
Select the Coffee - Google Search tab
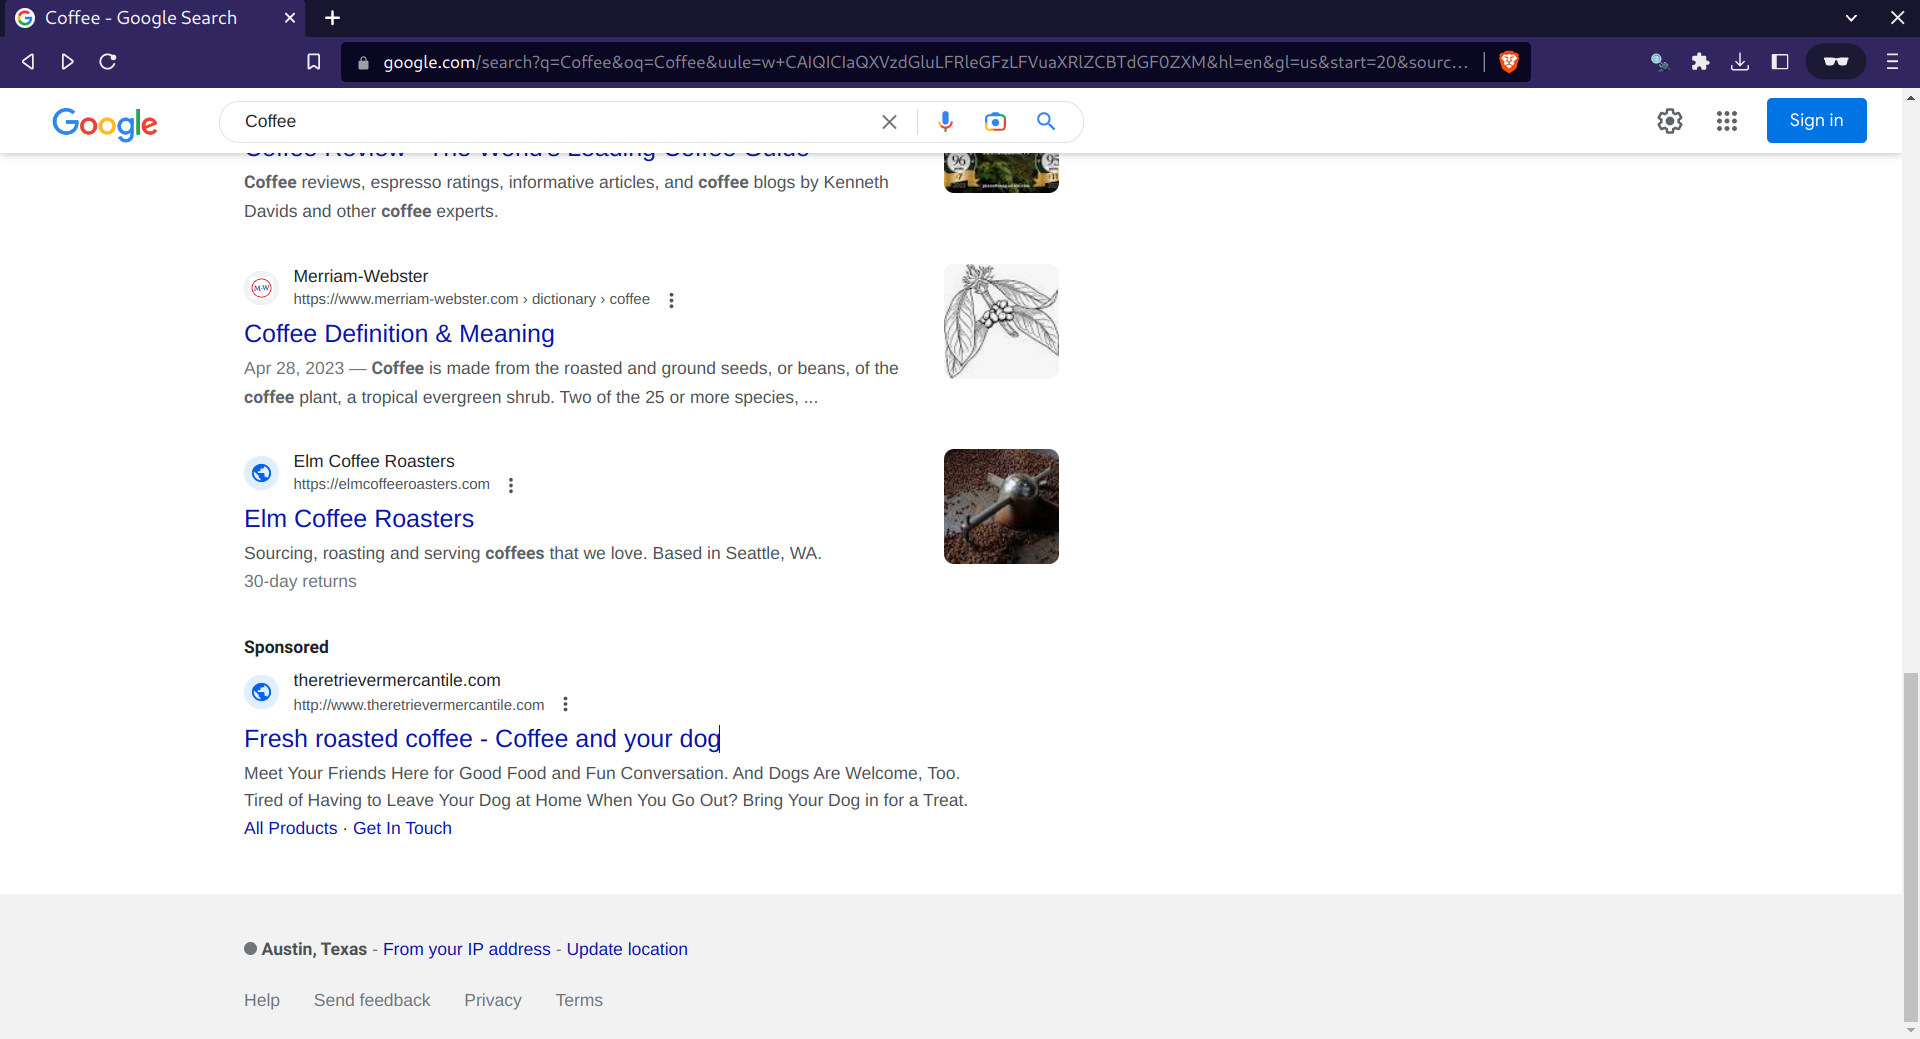140,17
